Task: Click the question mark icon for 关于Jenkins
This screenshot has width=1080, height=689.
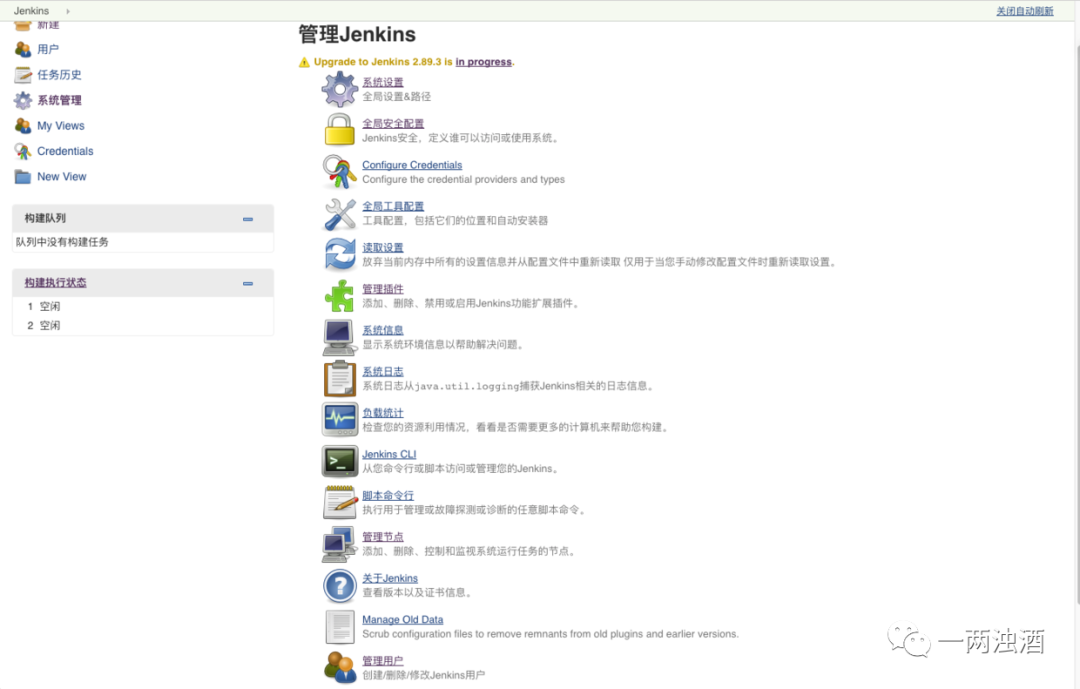Action: coord(340,584)
